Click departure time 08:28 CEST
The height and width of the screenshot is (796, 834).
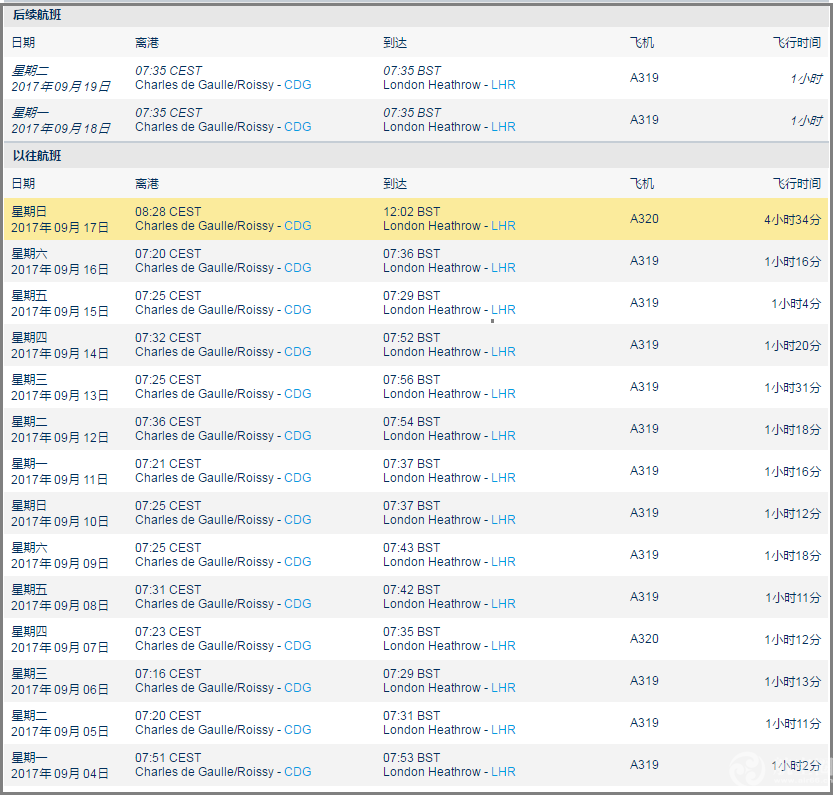pyautogui.click(x=168, y=212)
